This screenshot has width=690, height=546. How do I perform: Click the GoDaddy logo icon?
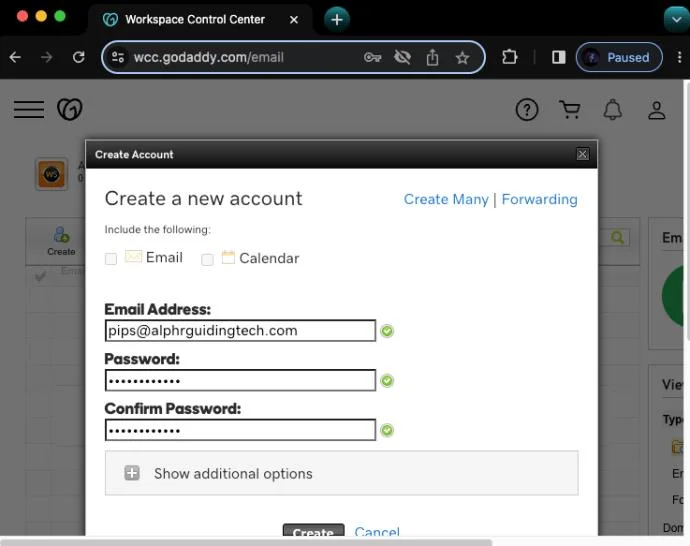70,109
